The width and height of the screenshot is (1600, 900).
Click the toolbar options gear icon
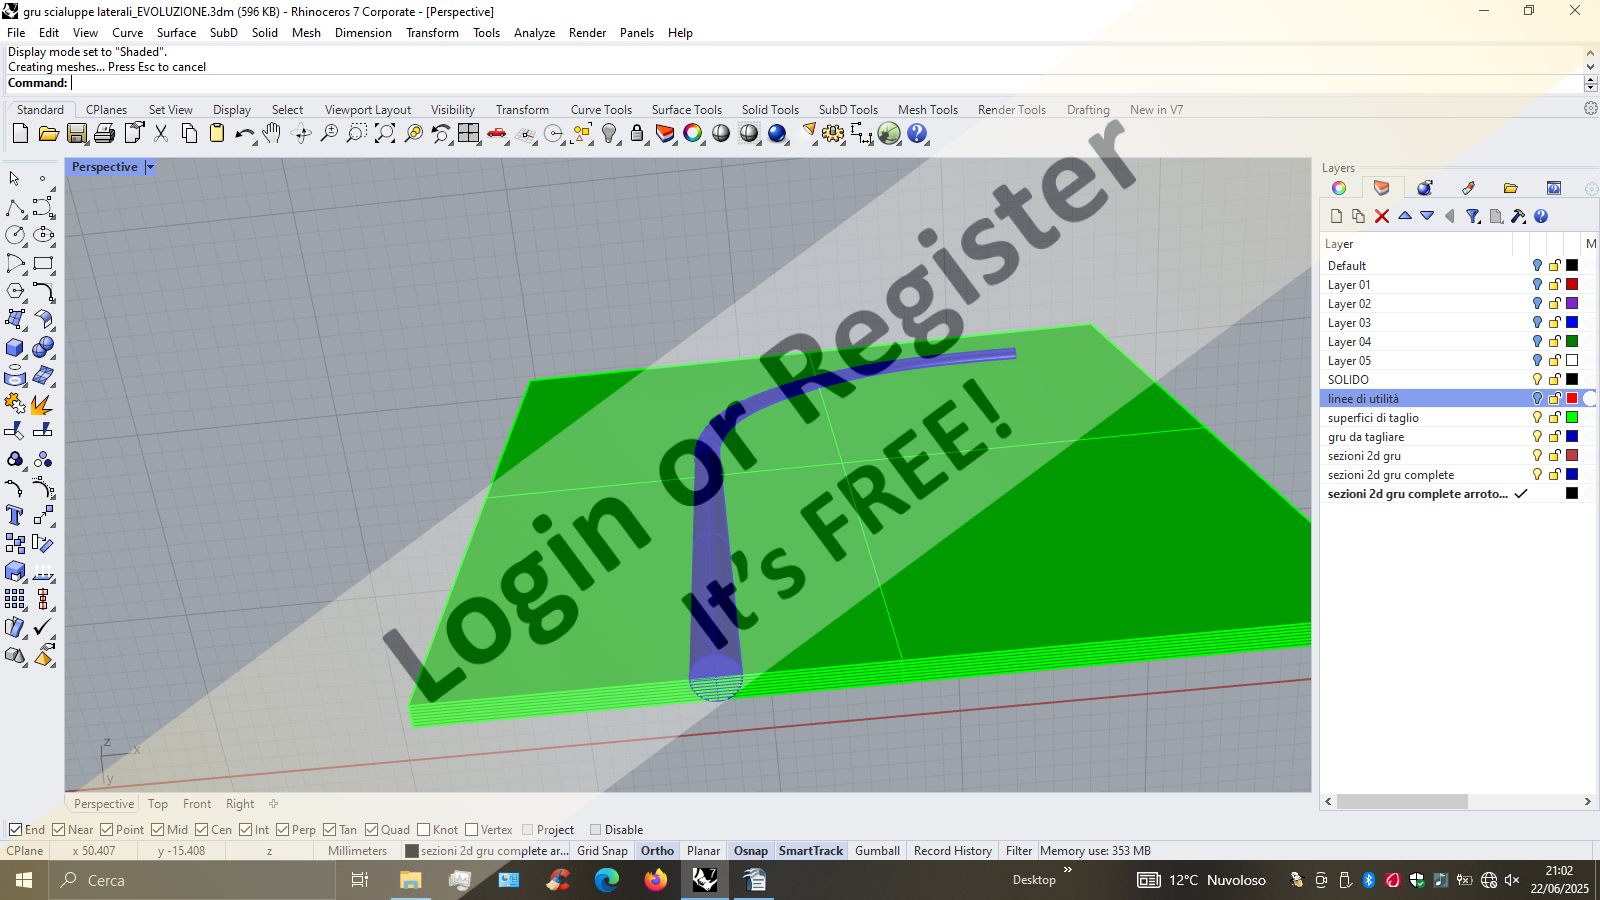(x=1590, y=108)
